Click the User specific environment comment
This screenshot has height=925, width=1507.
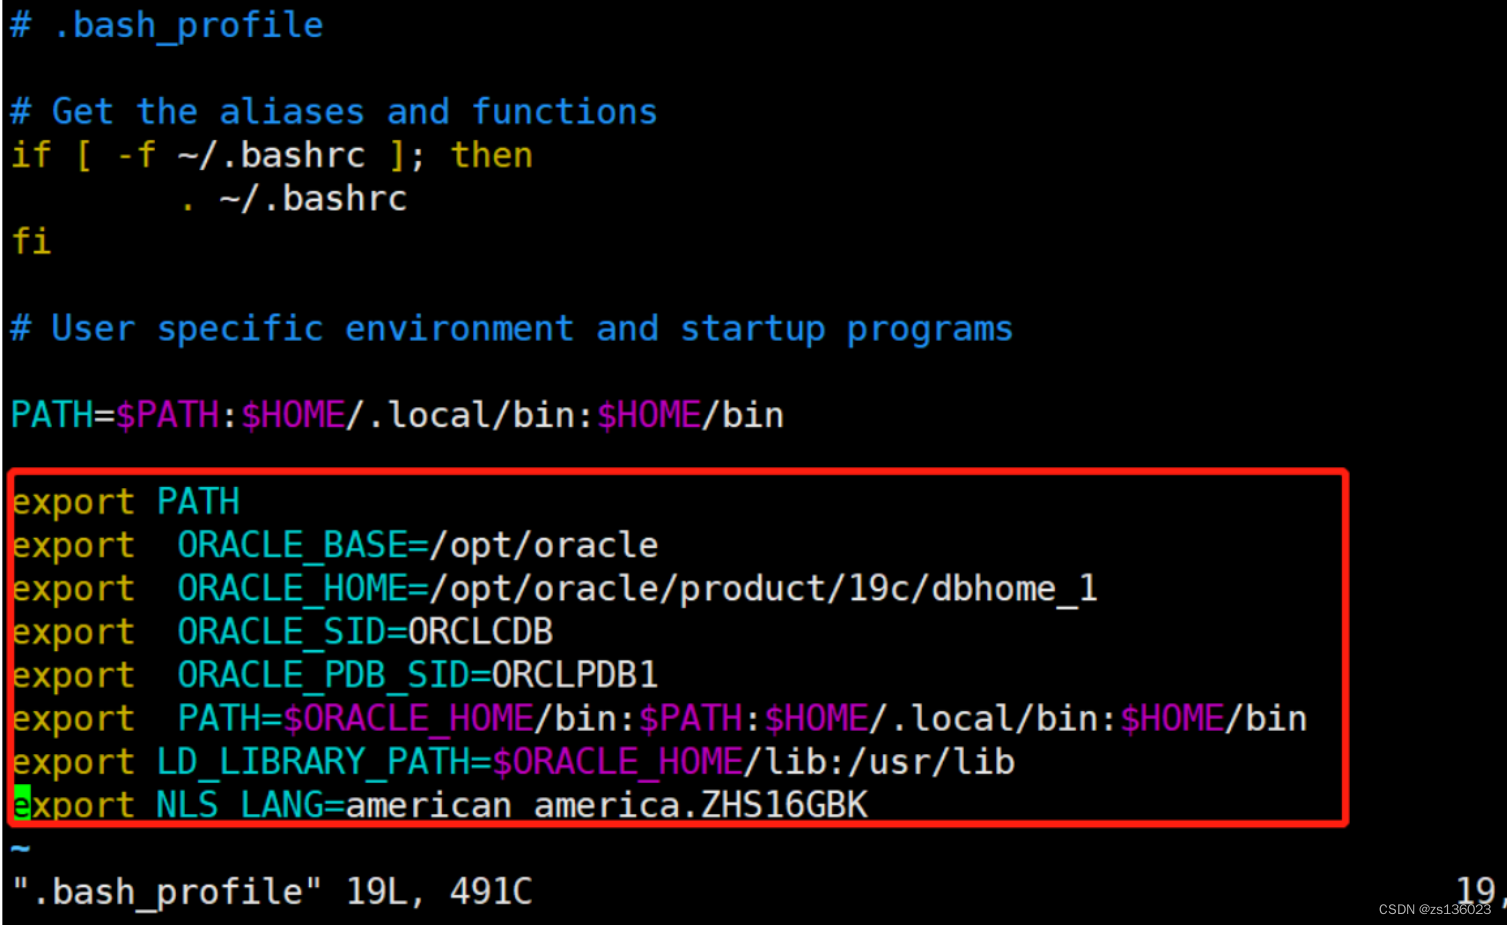coord(510,328)
